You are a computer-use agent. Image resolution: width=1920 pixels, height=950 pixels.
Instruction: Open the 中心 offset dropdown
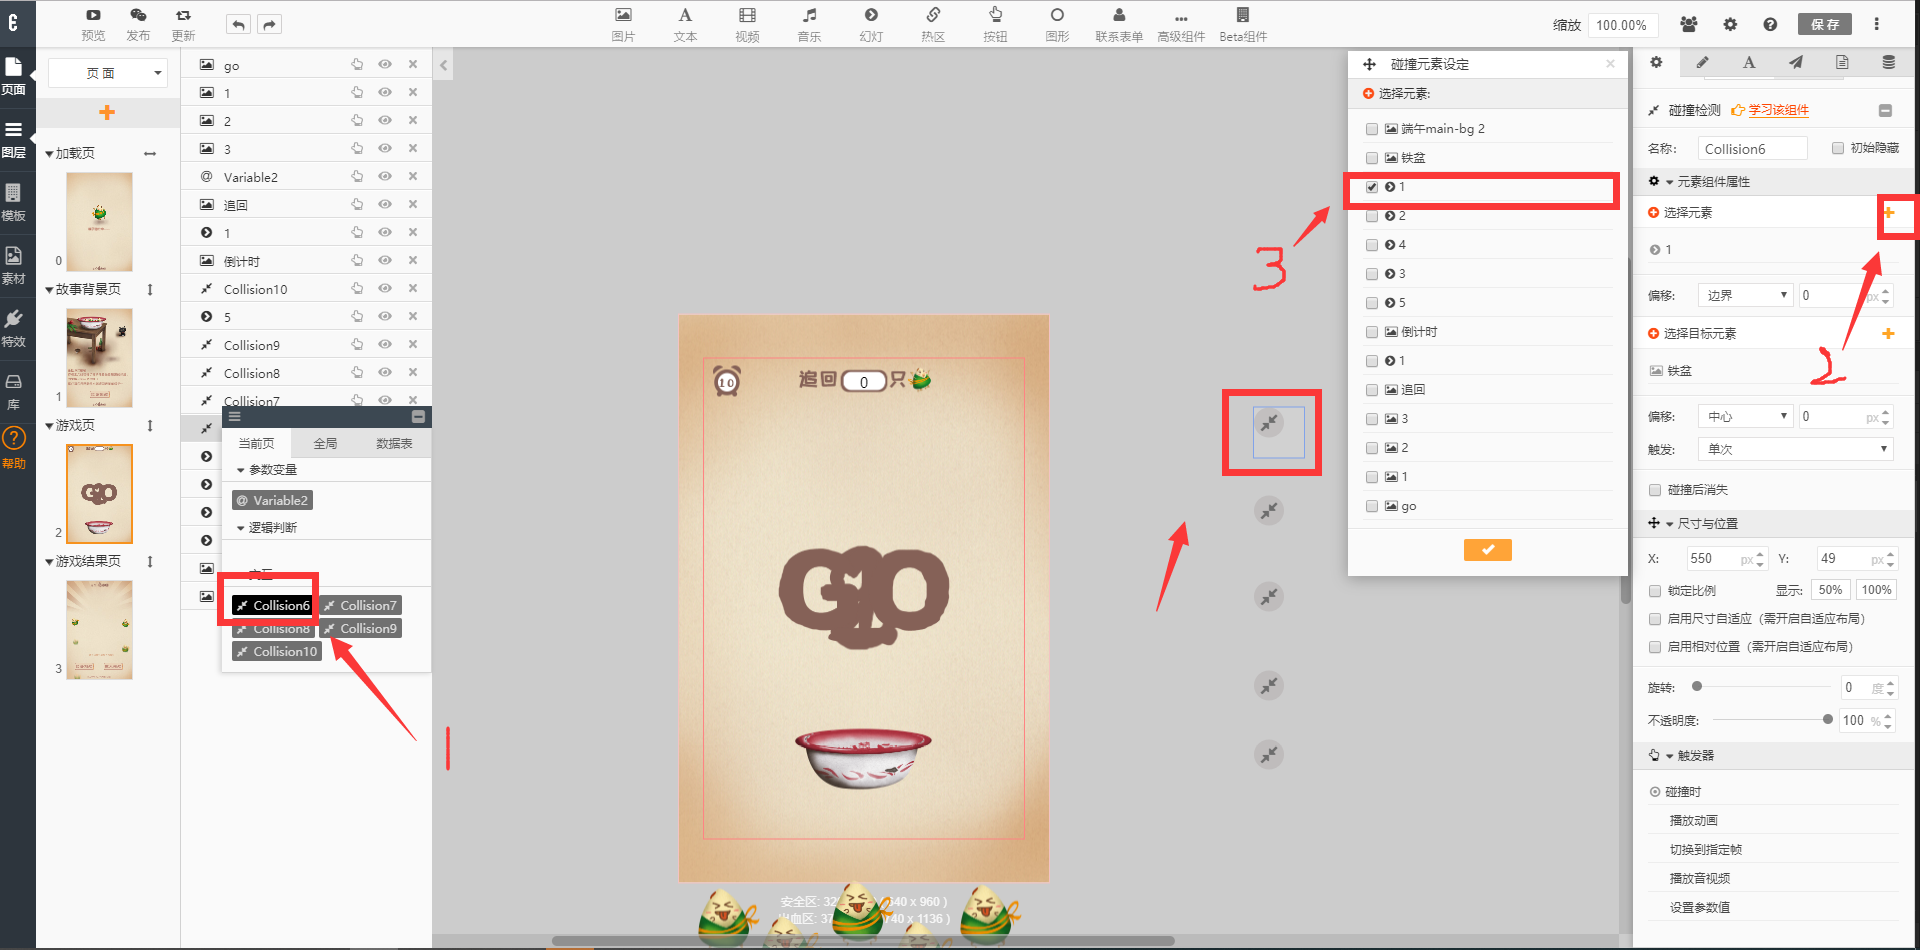(1746, 416)
